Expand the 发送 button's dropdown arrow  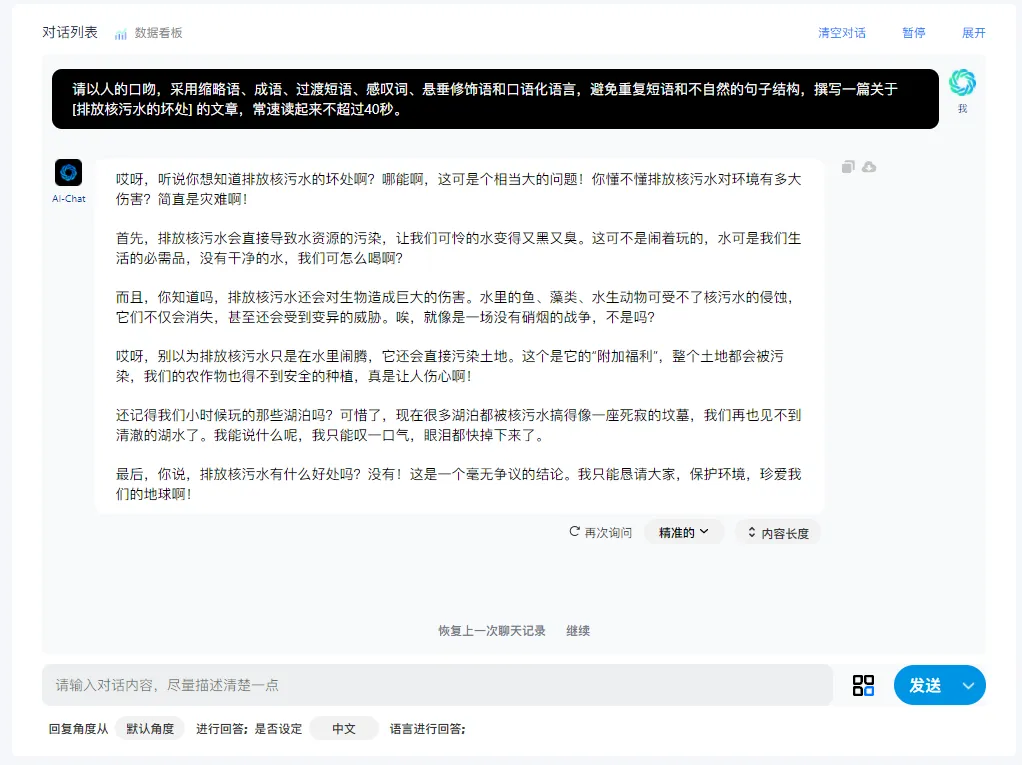point(967,685)
